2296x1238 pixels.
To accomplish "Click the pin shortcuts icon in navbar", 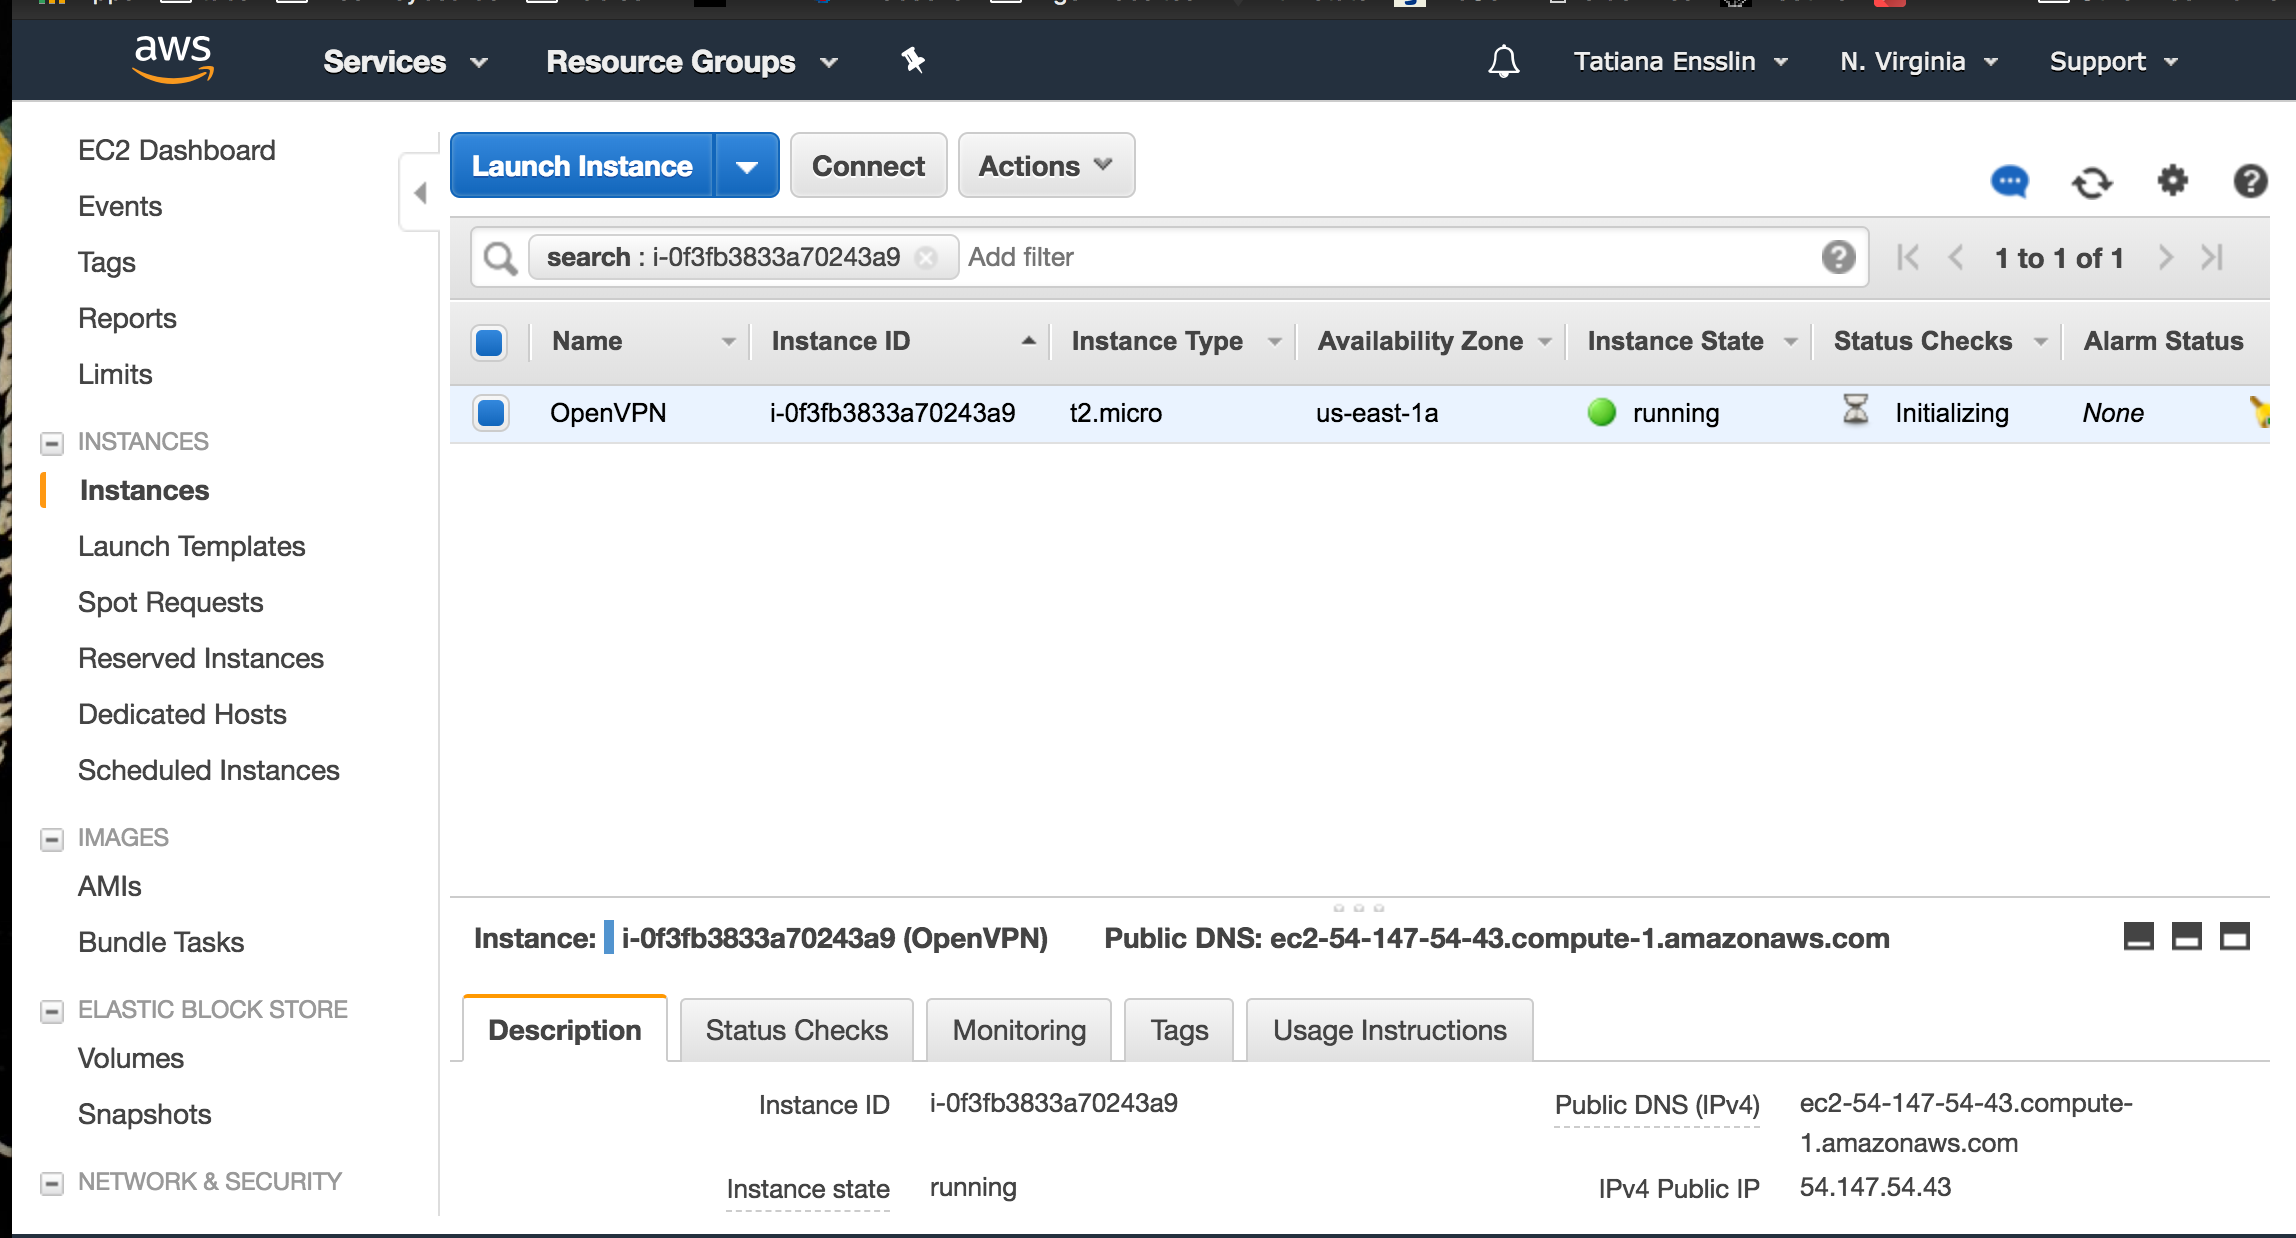I will (913, 60).
